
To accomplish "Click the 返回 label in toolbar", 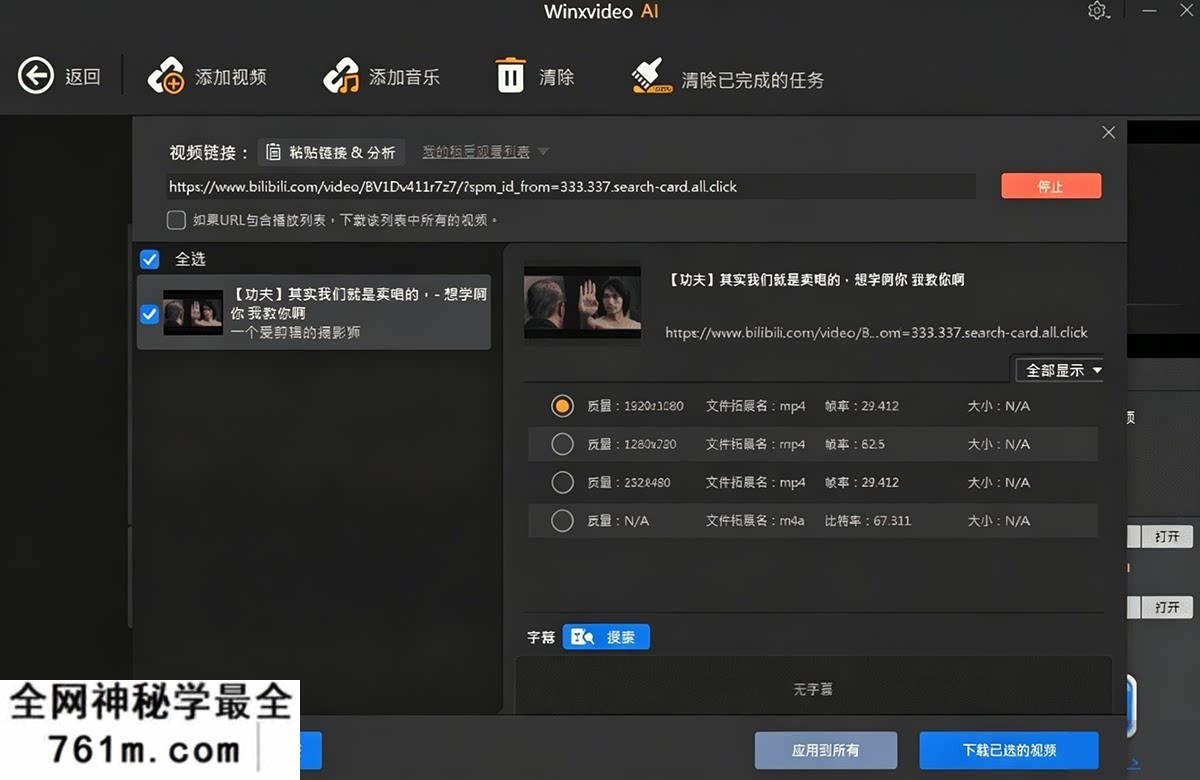I will tap(83, 77).
